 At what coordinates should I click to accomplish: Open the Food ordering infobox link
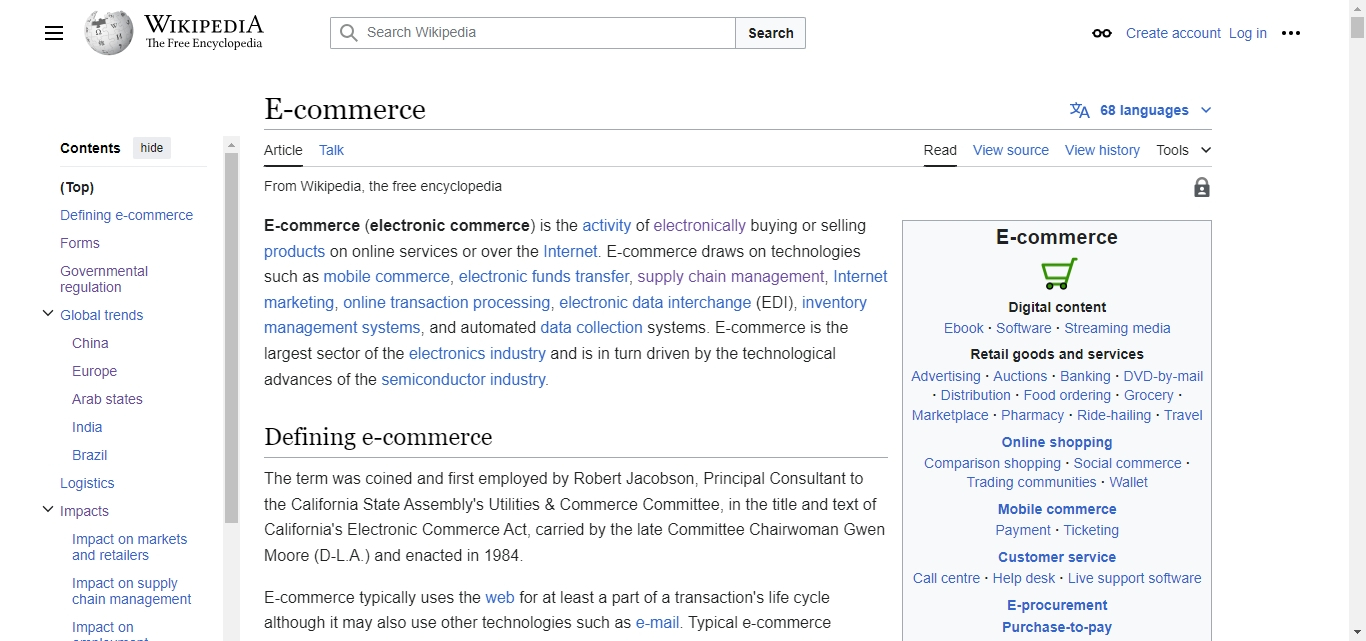[1067, 395]
